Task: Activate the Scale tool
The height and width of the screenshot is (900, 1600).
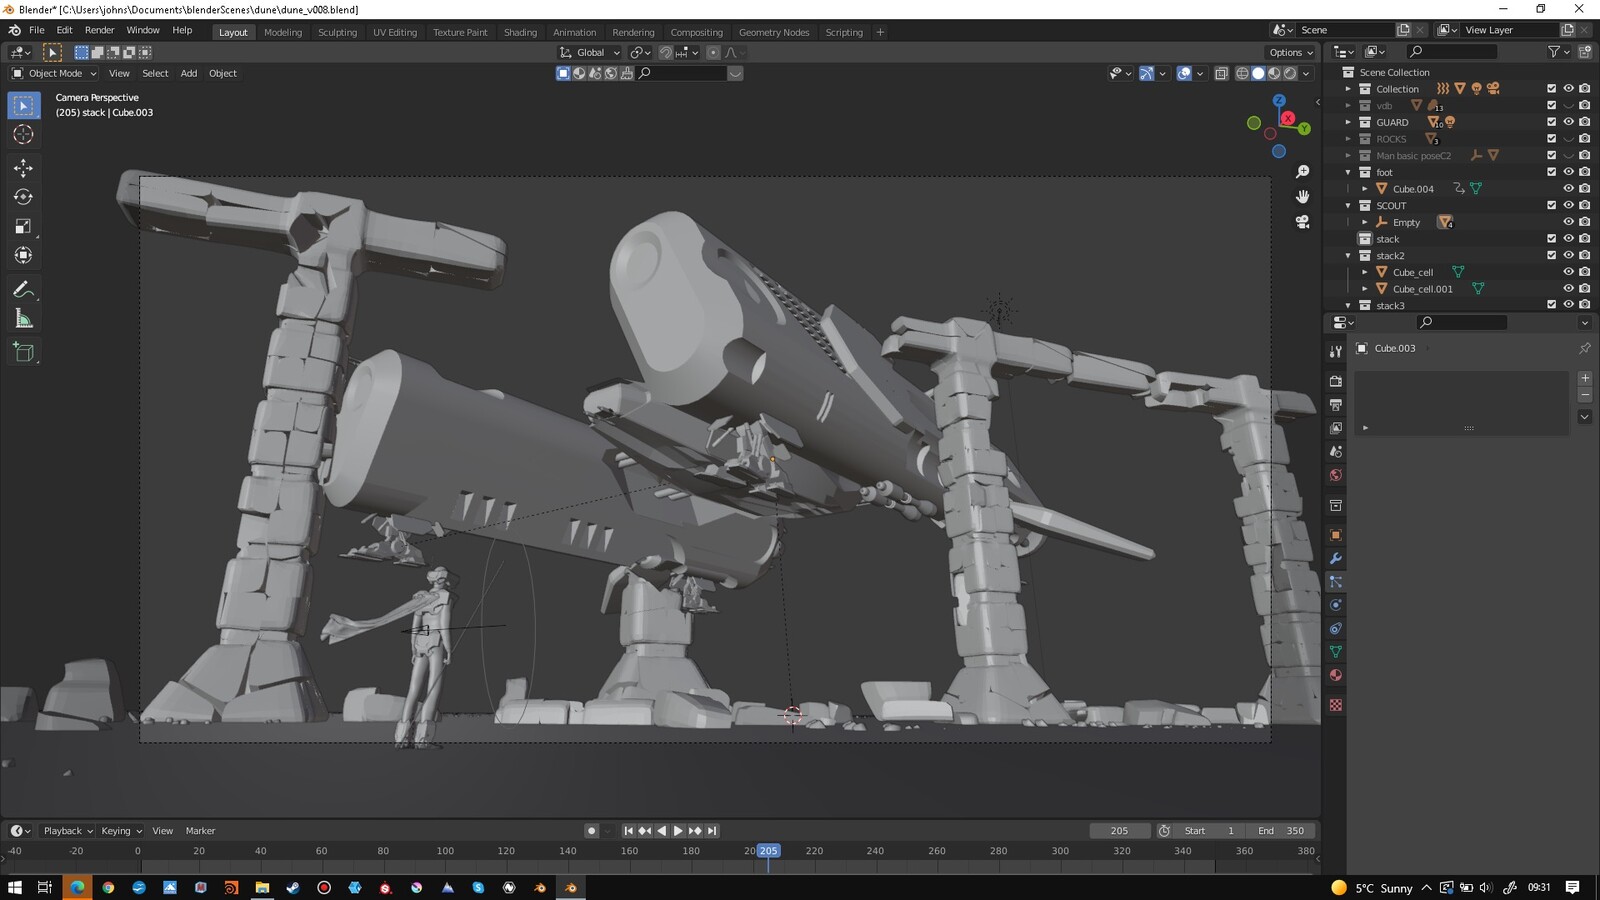Action: coord(23,226)
